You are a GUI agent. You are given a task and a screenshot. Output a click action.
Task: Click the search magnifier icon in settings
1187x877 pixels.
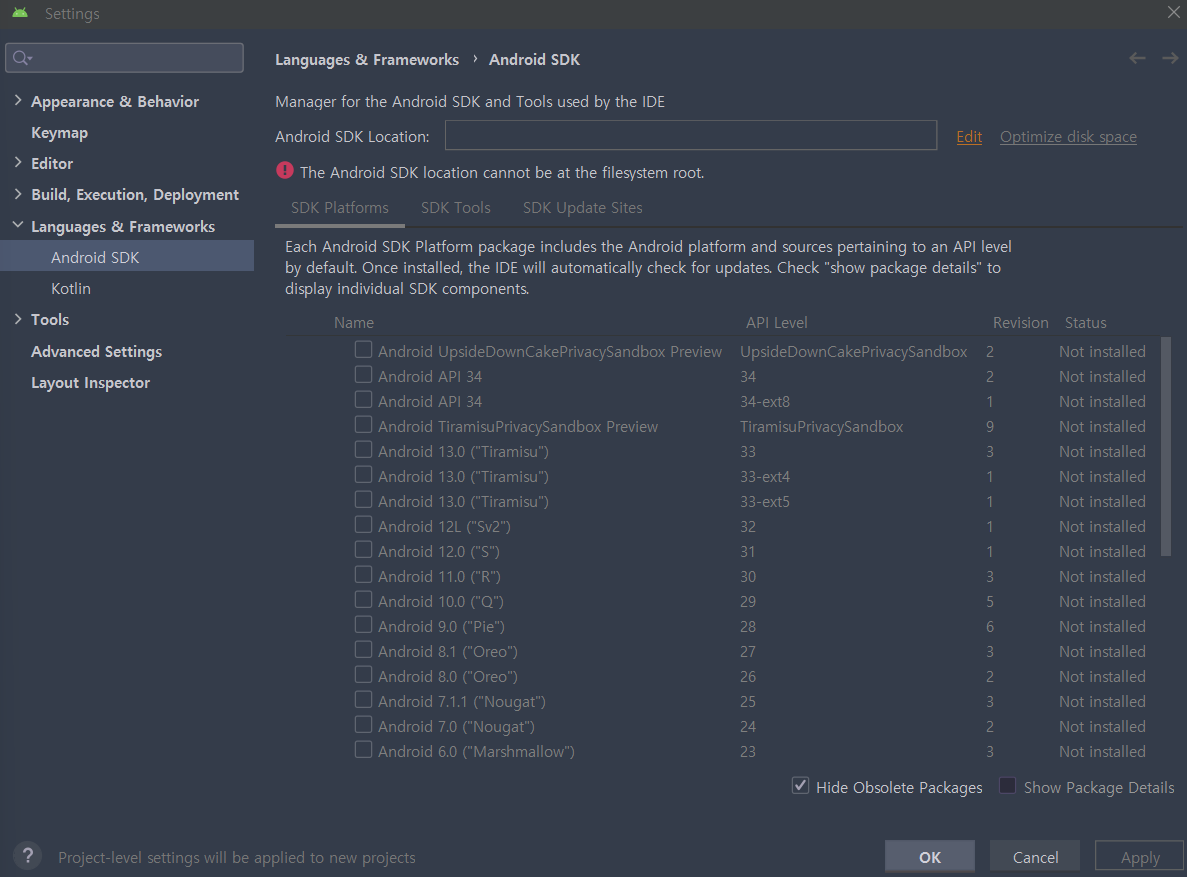click(x=22, y=58)
